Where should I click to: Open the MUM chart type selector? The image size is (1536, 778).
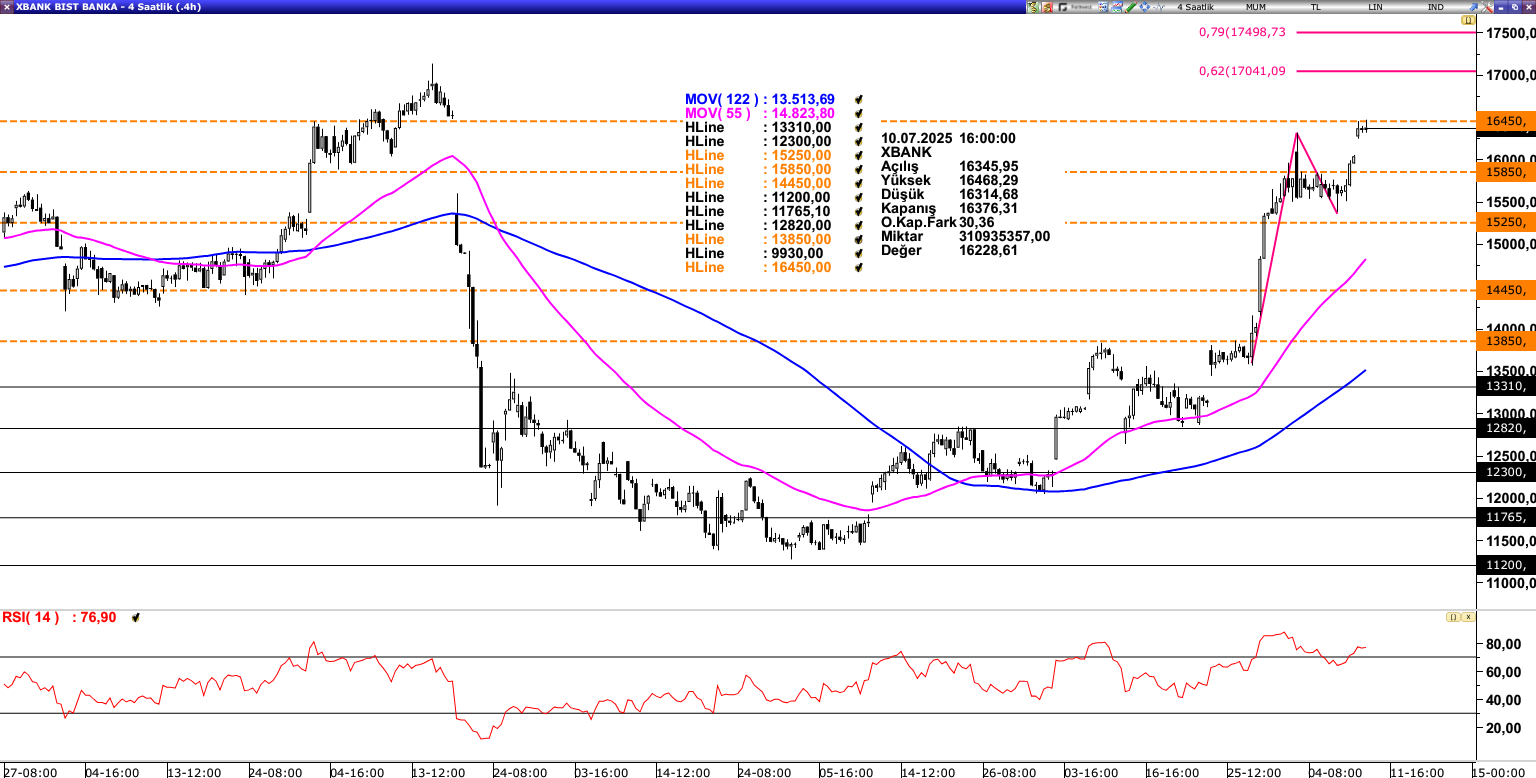point(1255,7)
